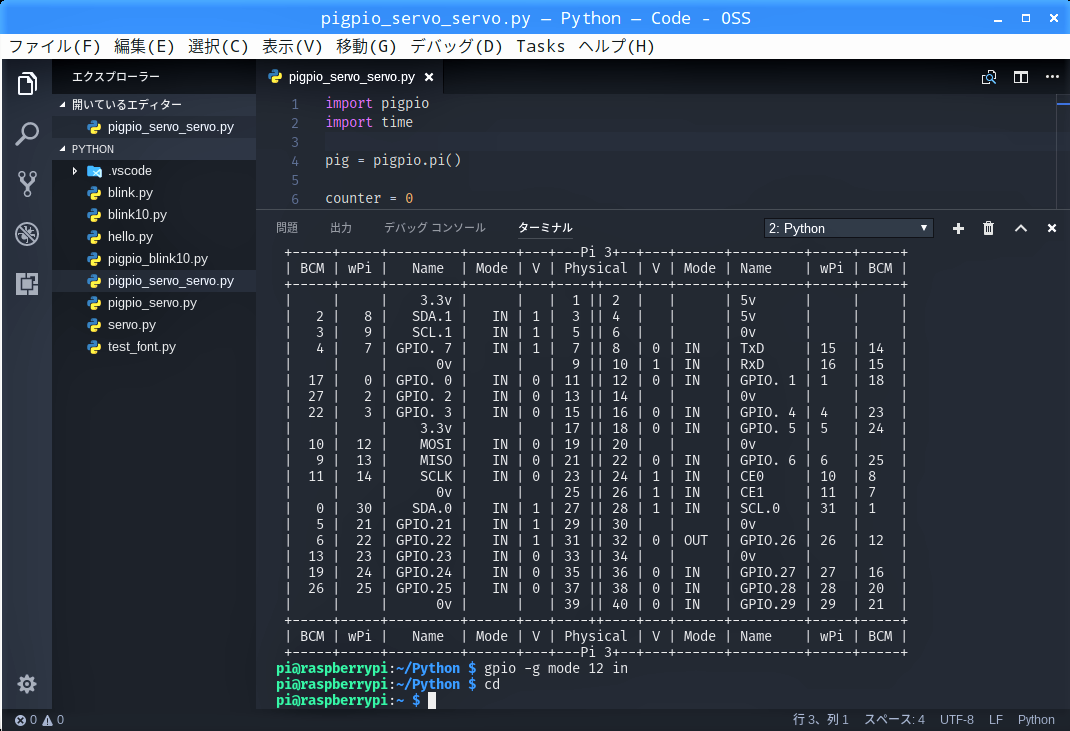Screen dimensions: 1070x731
Task: Open the Manage gear menu
Action: point(27,684)
